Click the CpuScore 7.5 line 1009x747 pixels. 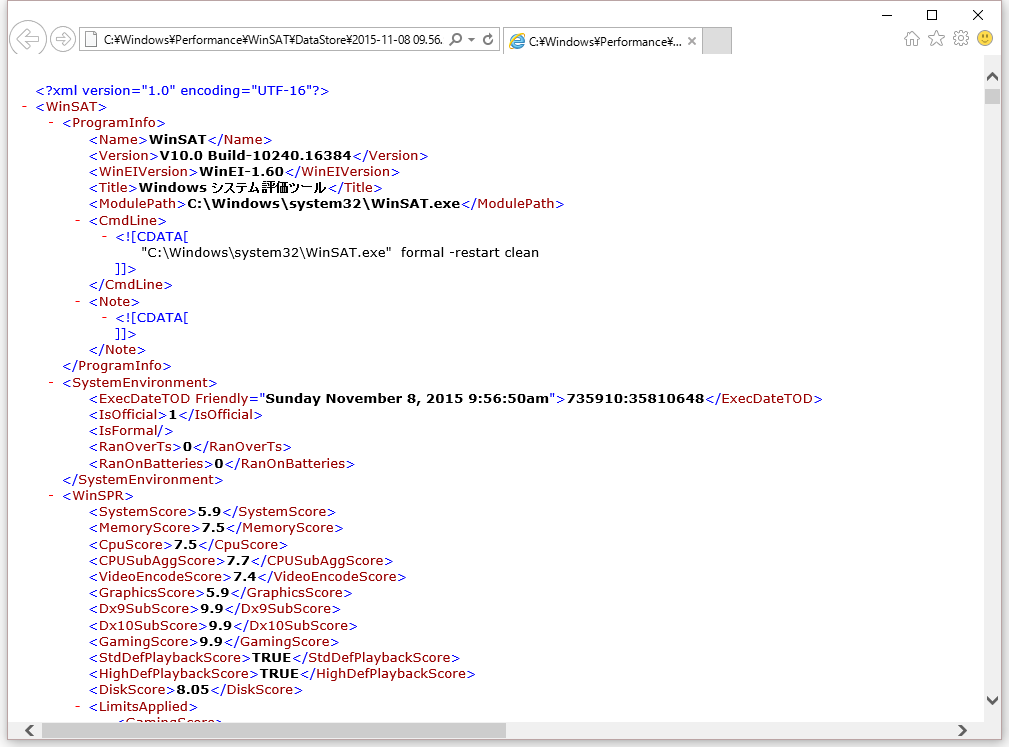[x=189, y=545]
